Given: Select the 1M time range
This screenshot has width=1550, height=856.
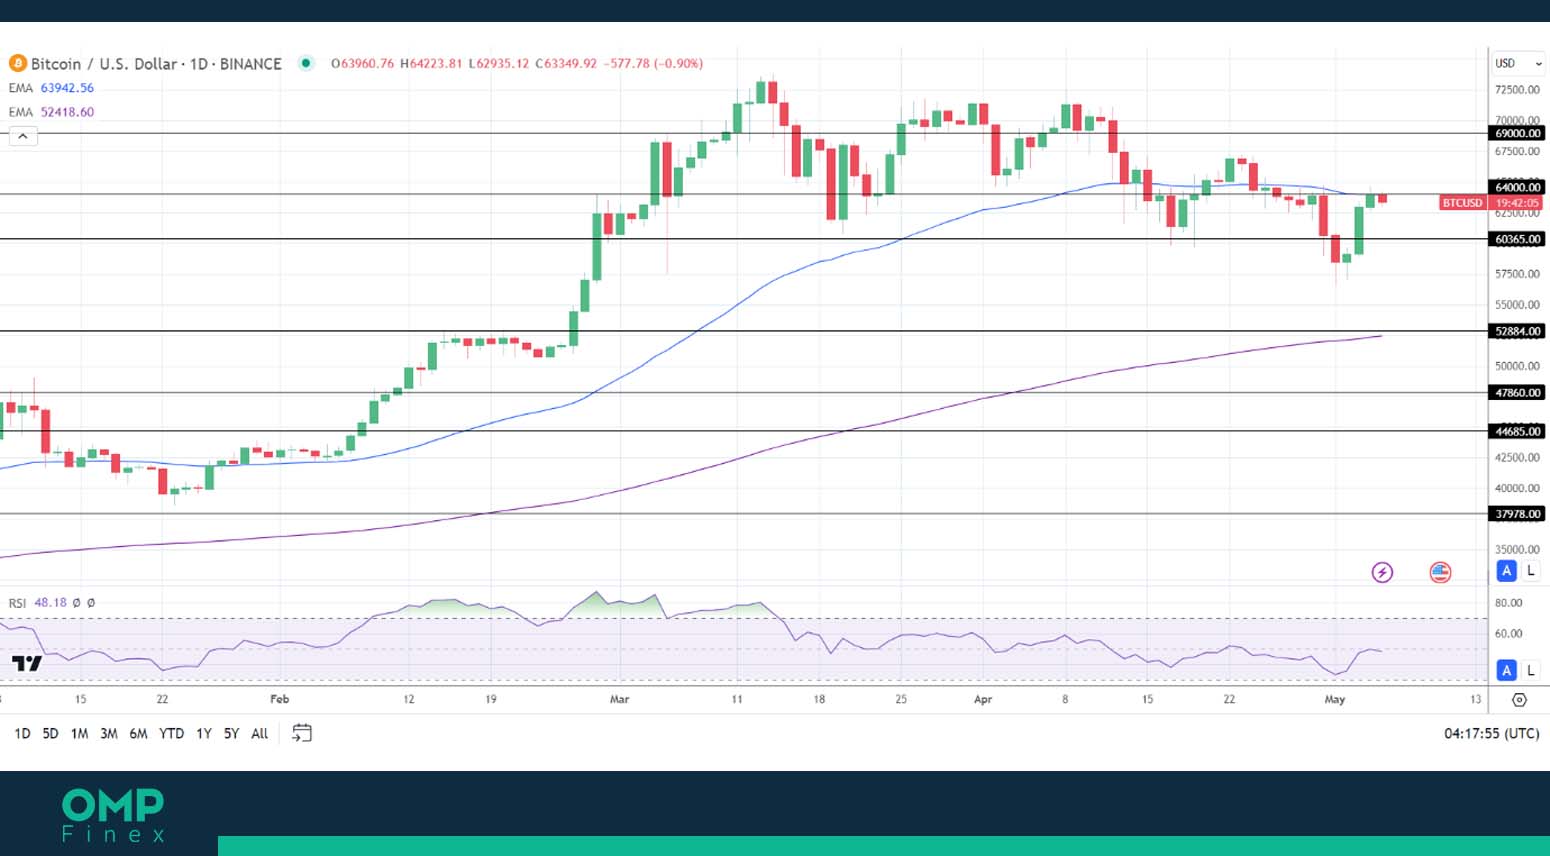Looking at the screenshot, I should 79,733.
